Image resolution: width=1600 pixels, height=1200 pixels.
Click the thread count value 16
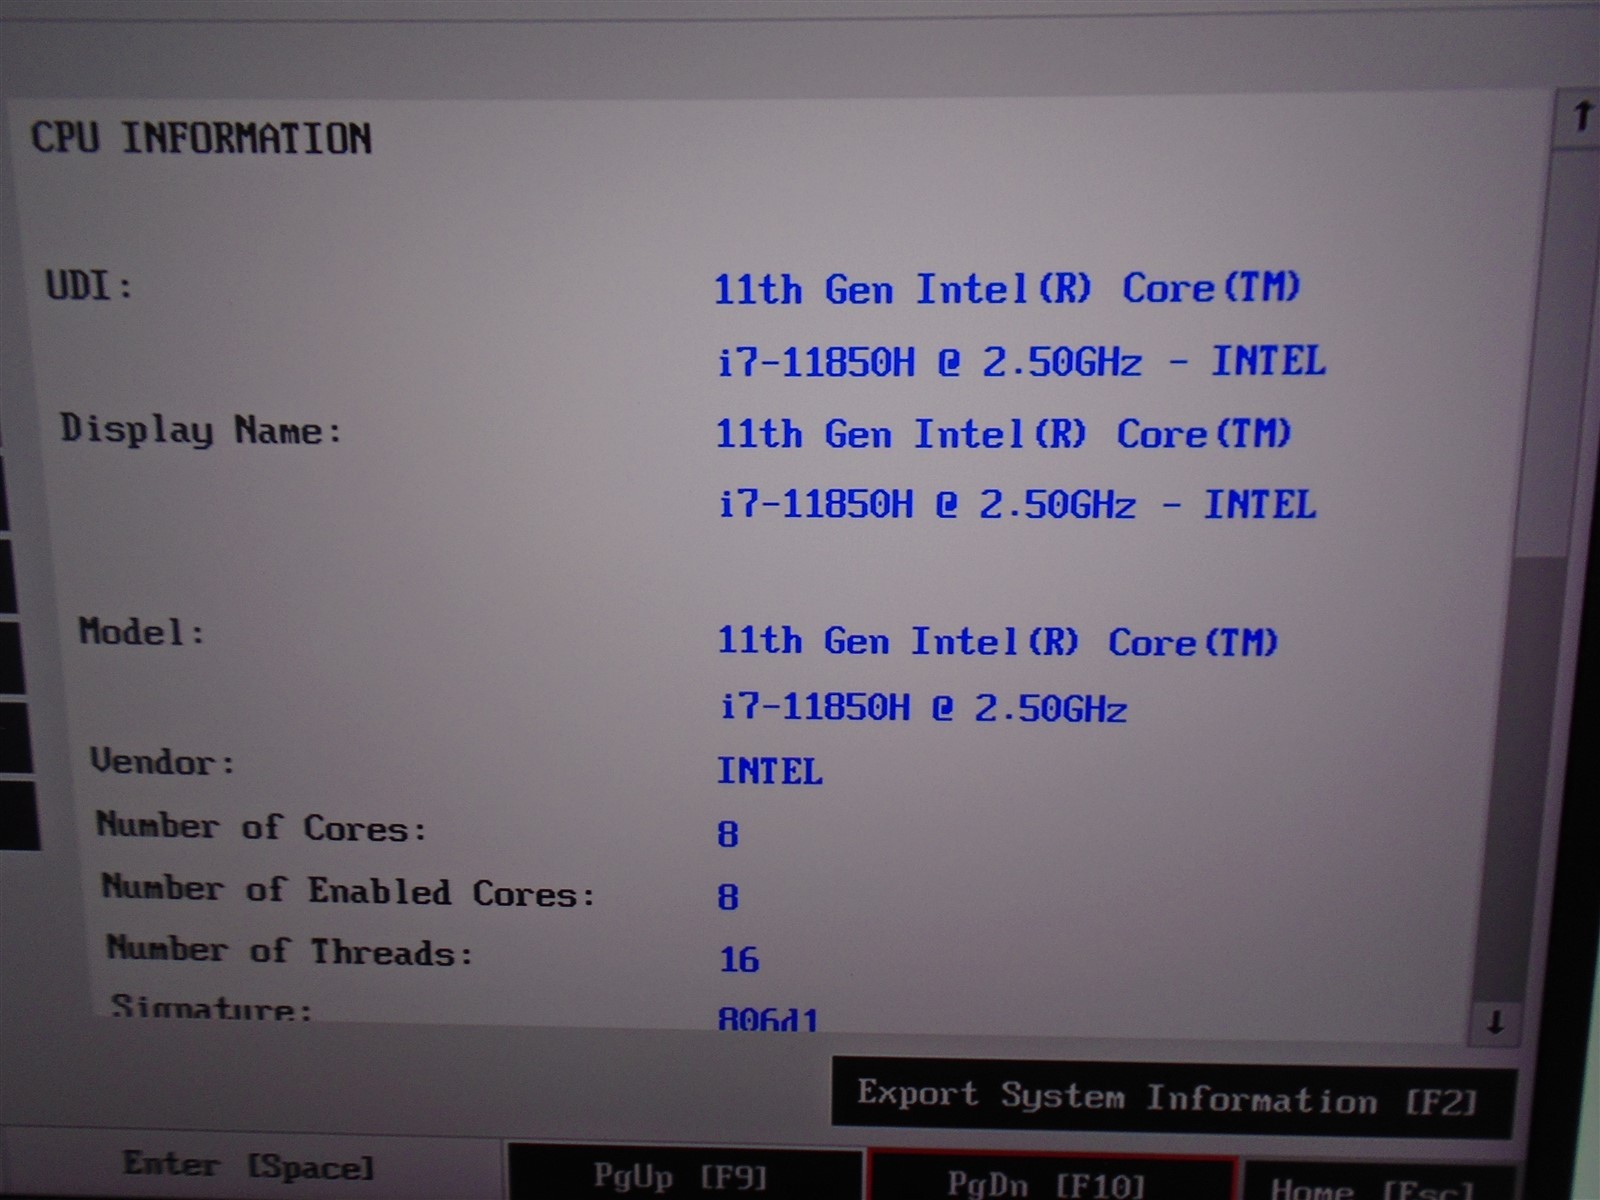tap(739, 959)
